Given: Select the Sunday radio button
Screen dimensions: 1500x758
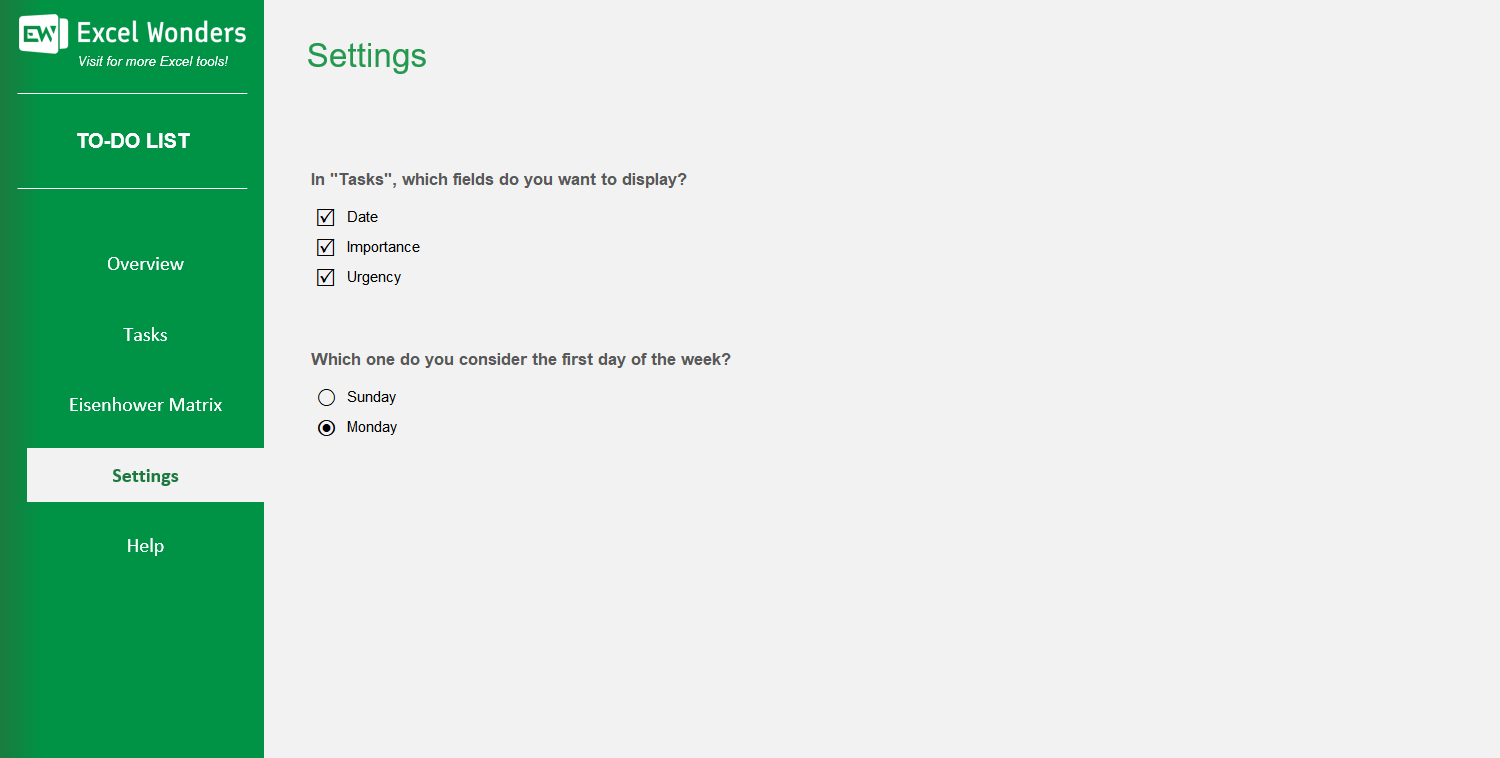Looking at the screenshot, I should [x=326, y=397].
